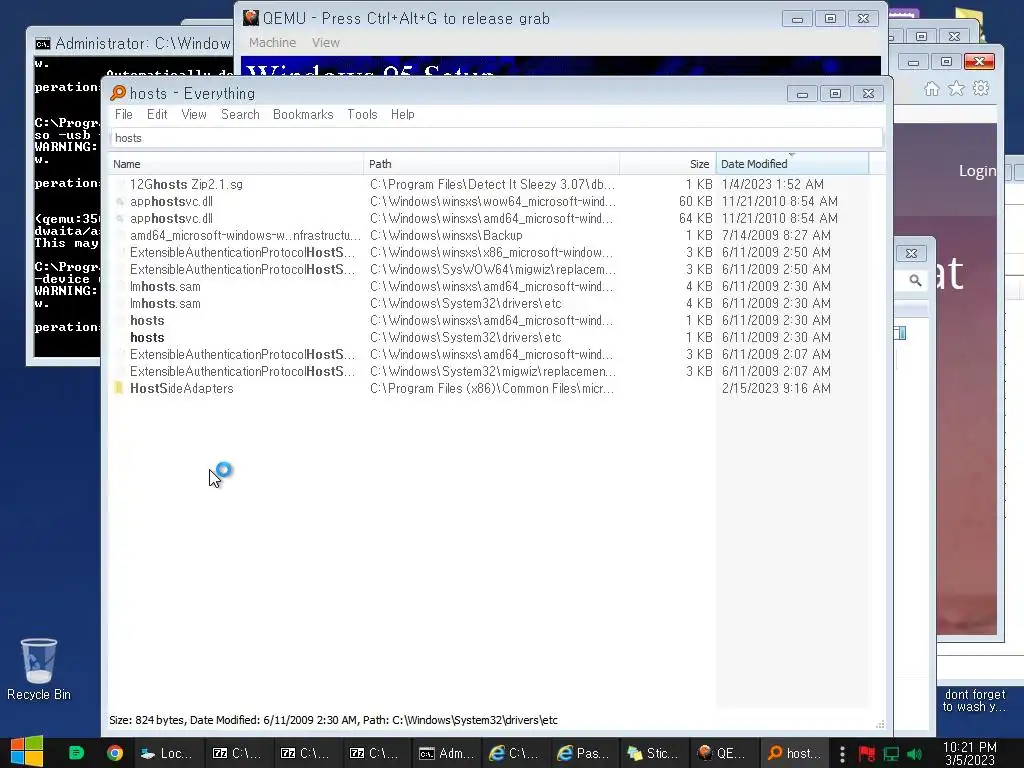Click the sticky note 'dont forget to wash'
This screenshot has width=1024, height=768.
(975, 700)
